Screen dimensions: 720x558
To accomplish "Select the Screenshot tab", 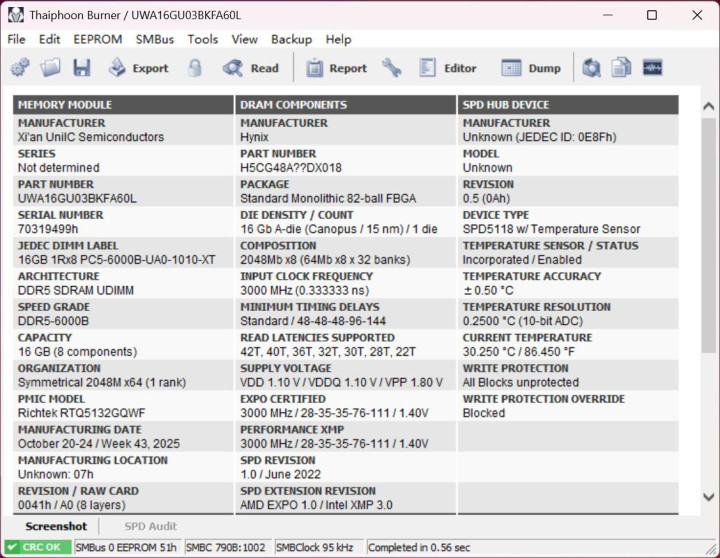I will [x=56, y=526].
